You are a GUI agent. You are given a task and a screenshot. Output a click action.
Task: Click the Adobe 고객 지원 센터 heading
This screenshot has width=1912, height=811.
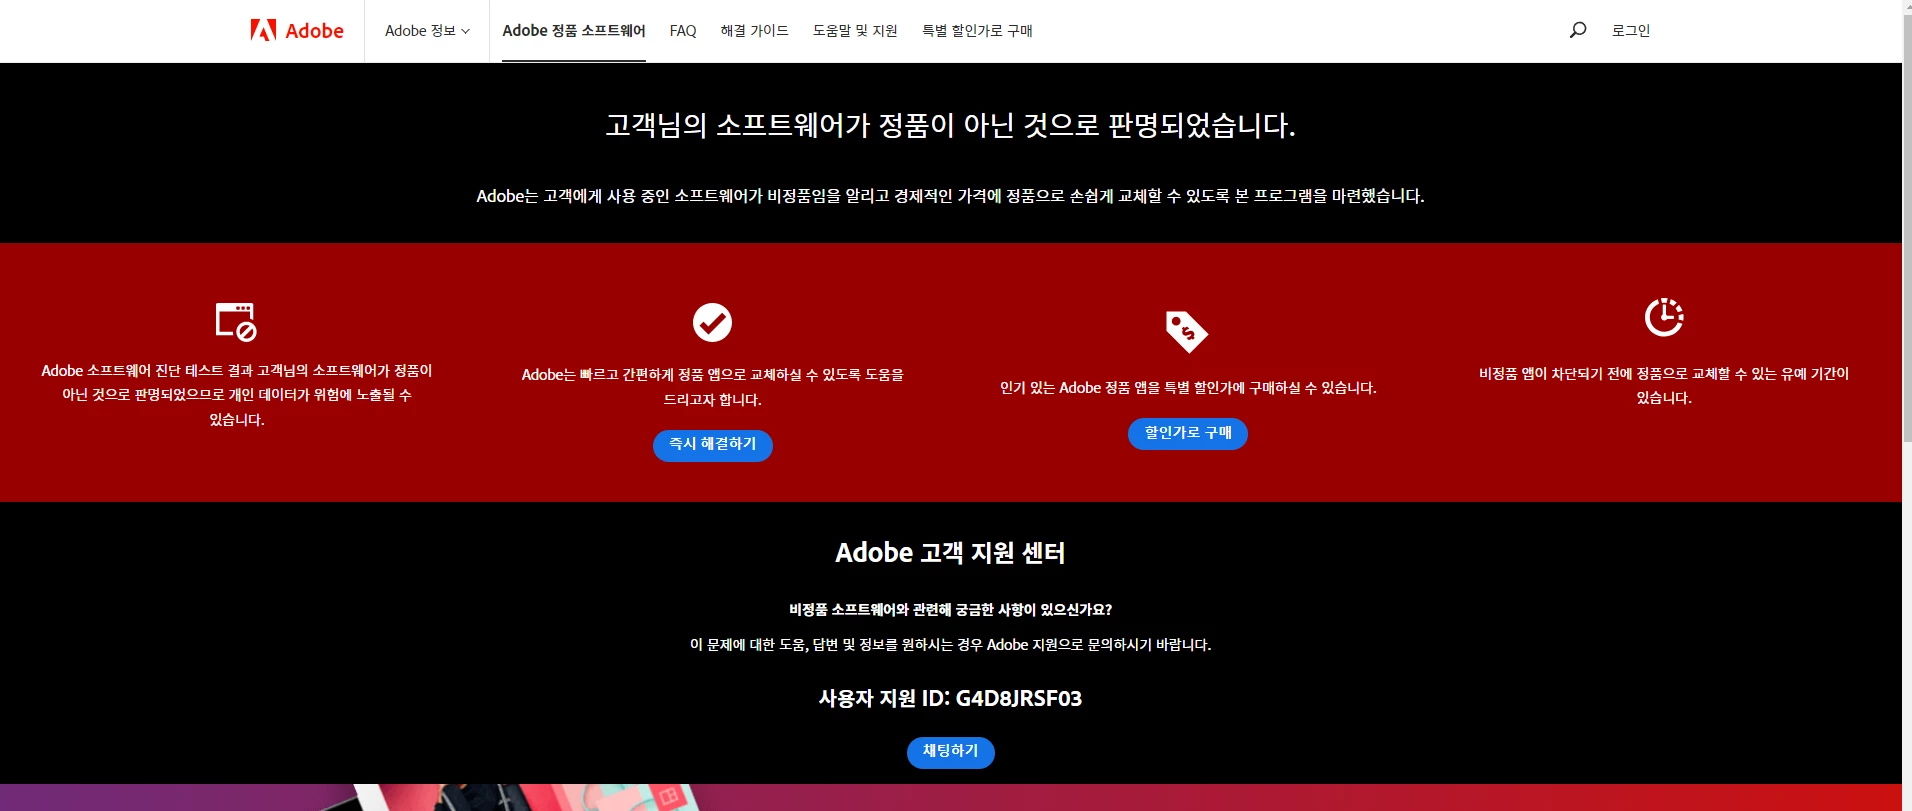pyautogui.click(x=951, y=553)
